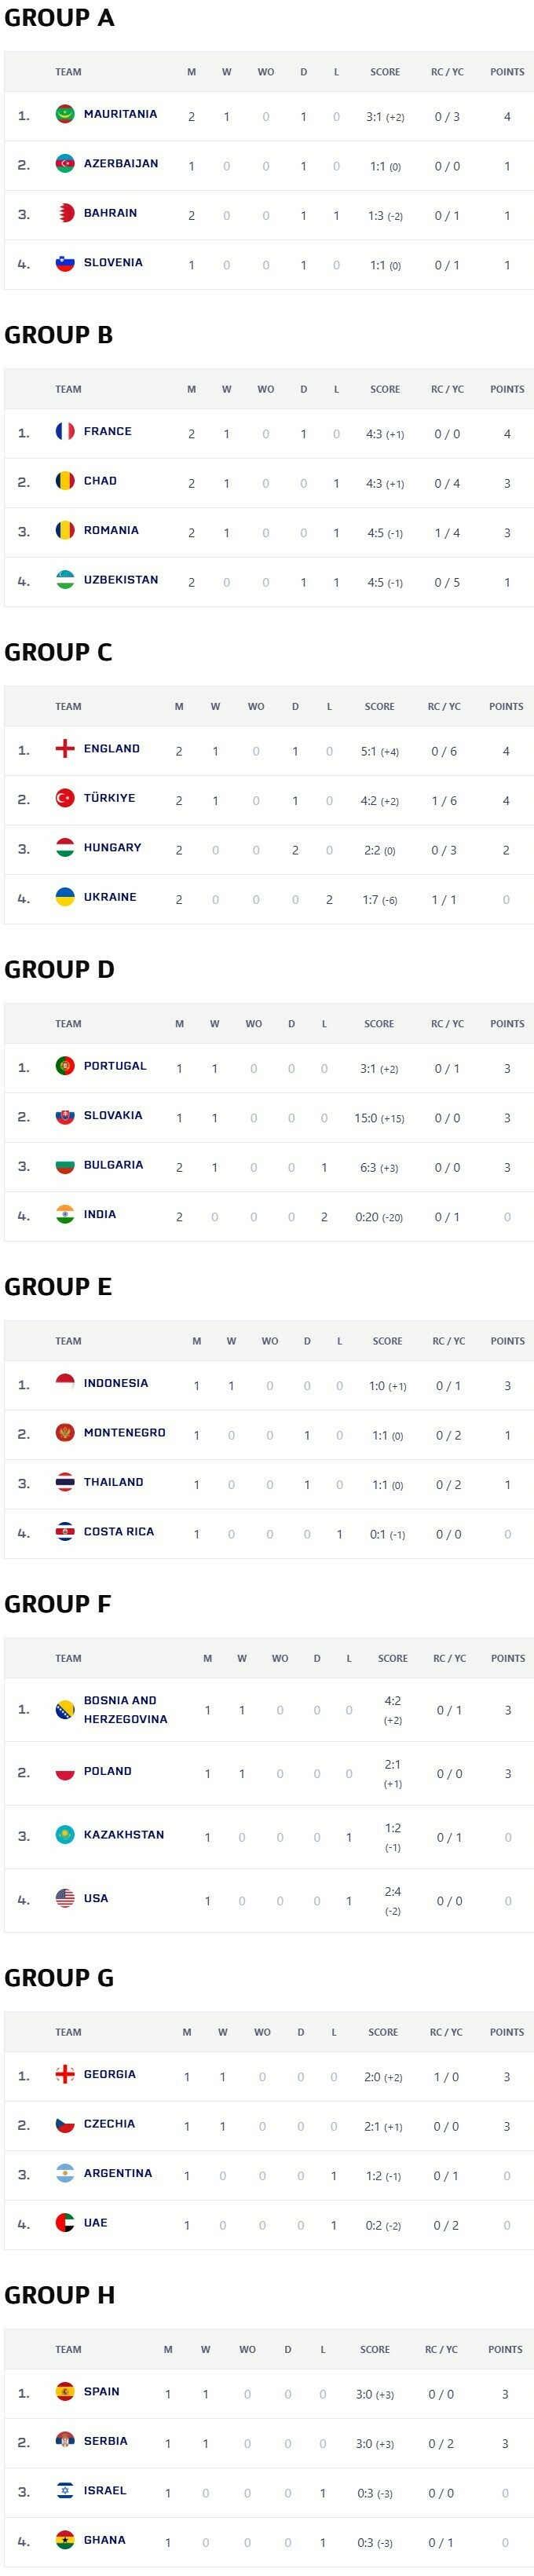This screenshot has width=534, height=2576.
Task: Click the Group A heading
Action: click(59, 18)
